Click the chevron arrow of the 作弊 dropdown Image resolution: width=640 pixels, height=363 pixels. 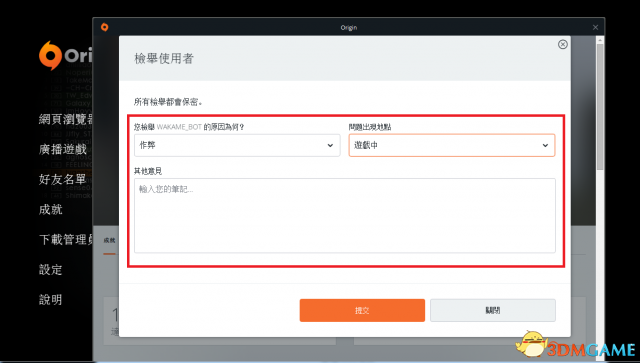pos(330,145)
